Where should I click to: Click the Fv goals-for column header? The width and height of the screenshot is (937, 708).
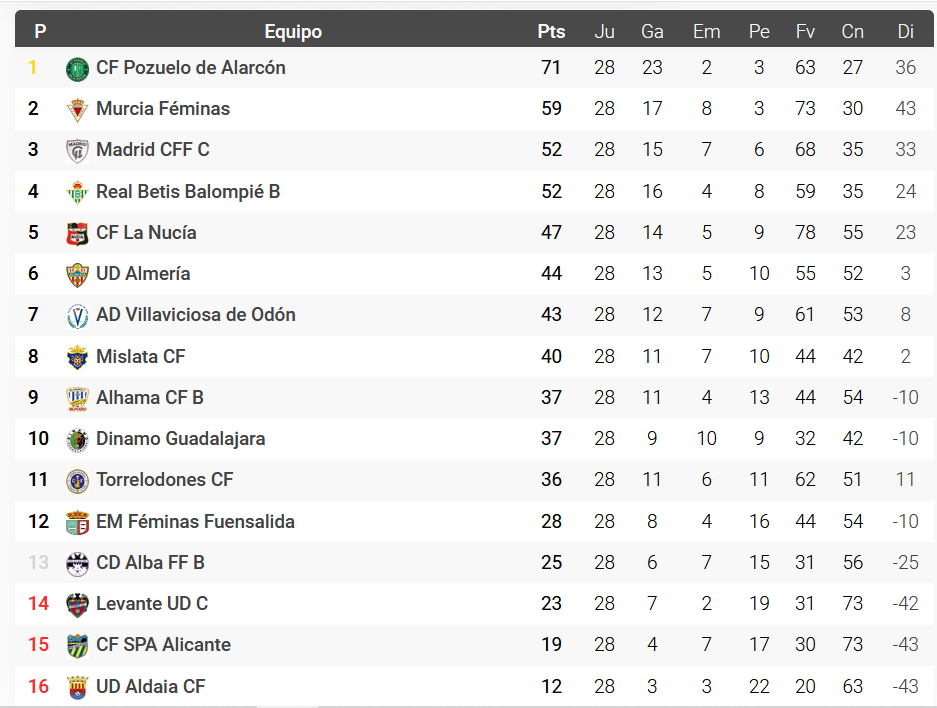coord(805,31)
